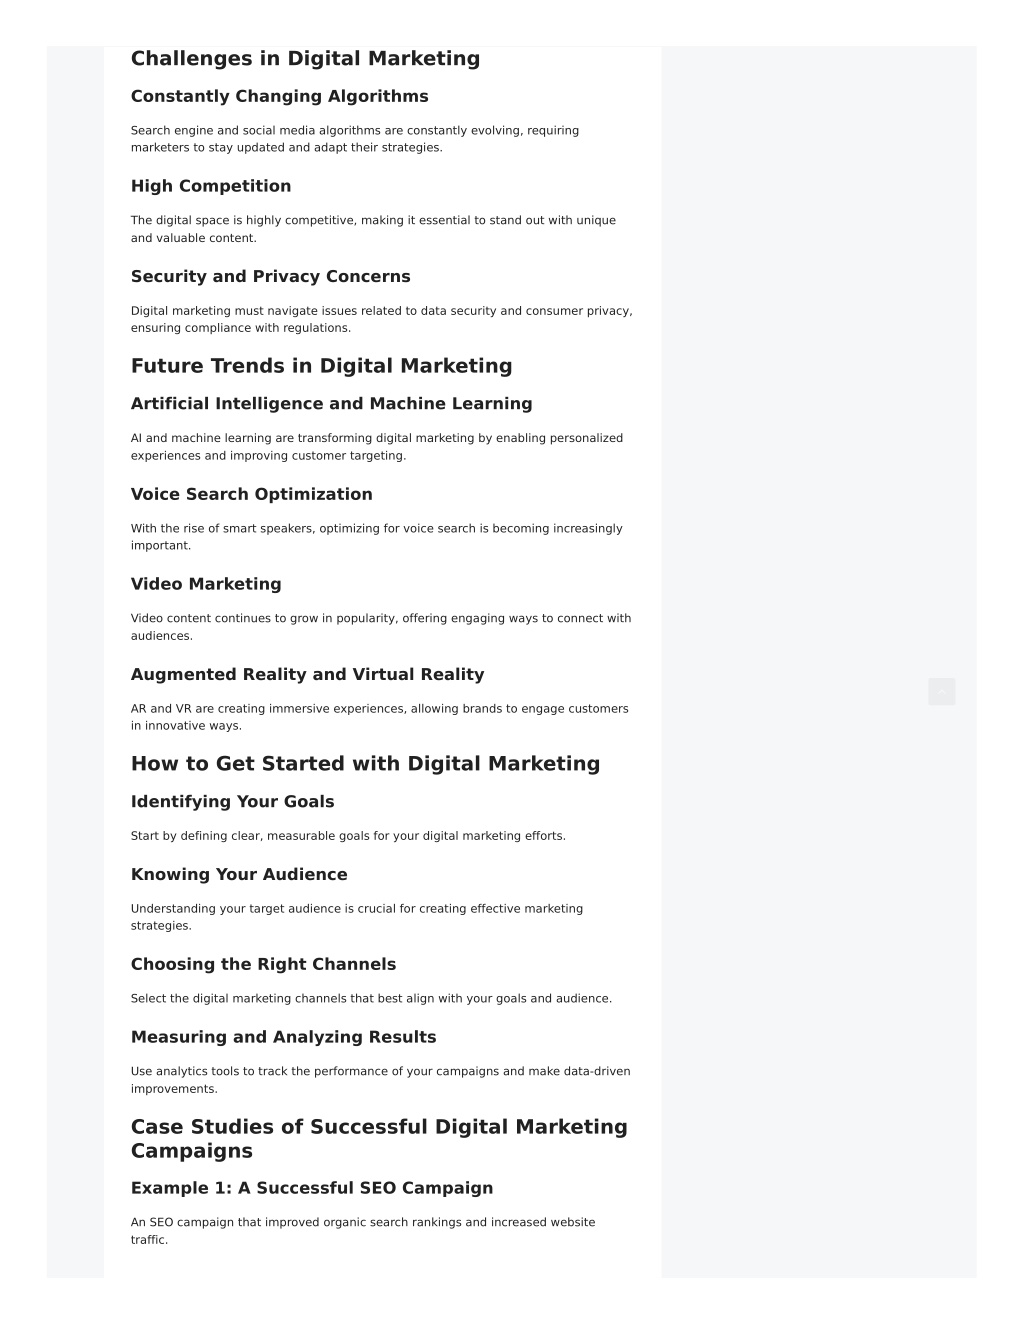This screenshot has height=1325, width=1024.
Task: Select the 'Constantly Changing Algorithms' subheading
Action: tap(279, 96)
